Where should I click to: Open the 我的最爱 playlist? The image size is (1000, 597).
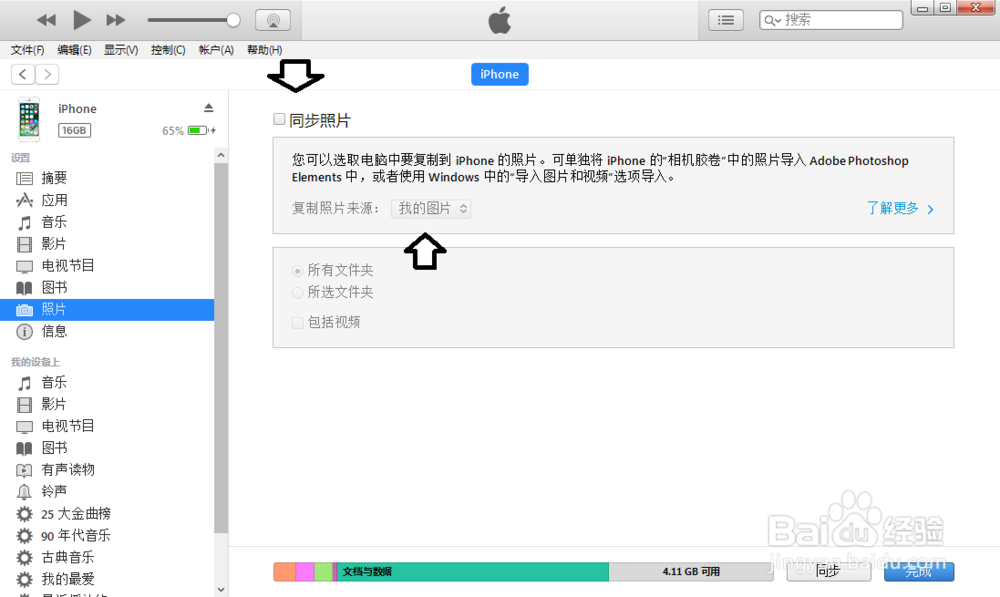[x=107, y=579]
